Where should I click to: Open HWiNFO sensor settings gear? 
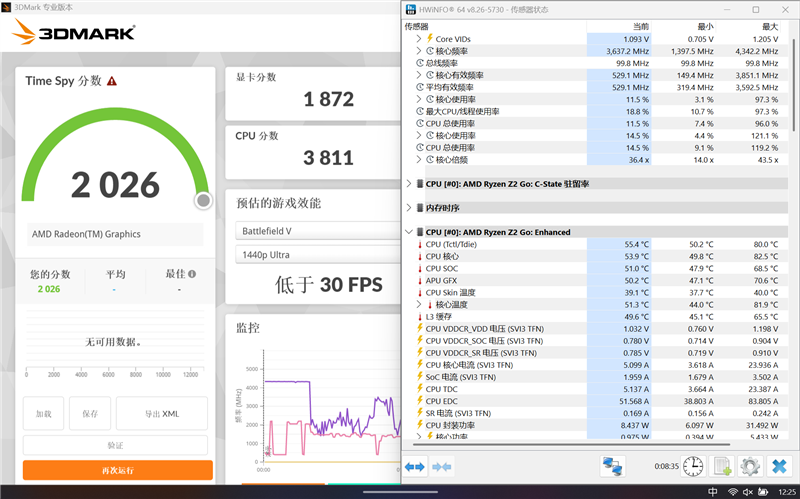coord(750,466)
